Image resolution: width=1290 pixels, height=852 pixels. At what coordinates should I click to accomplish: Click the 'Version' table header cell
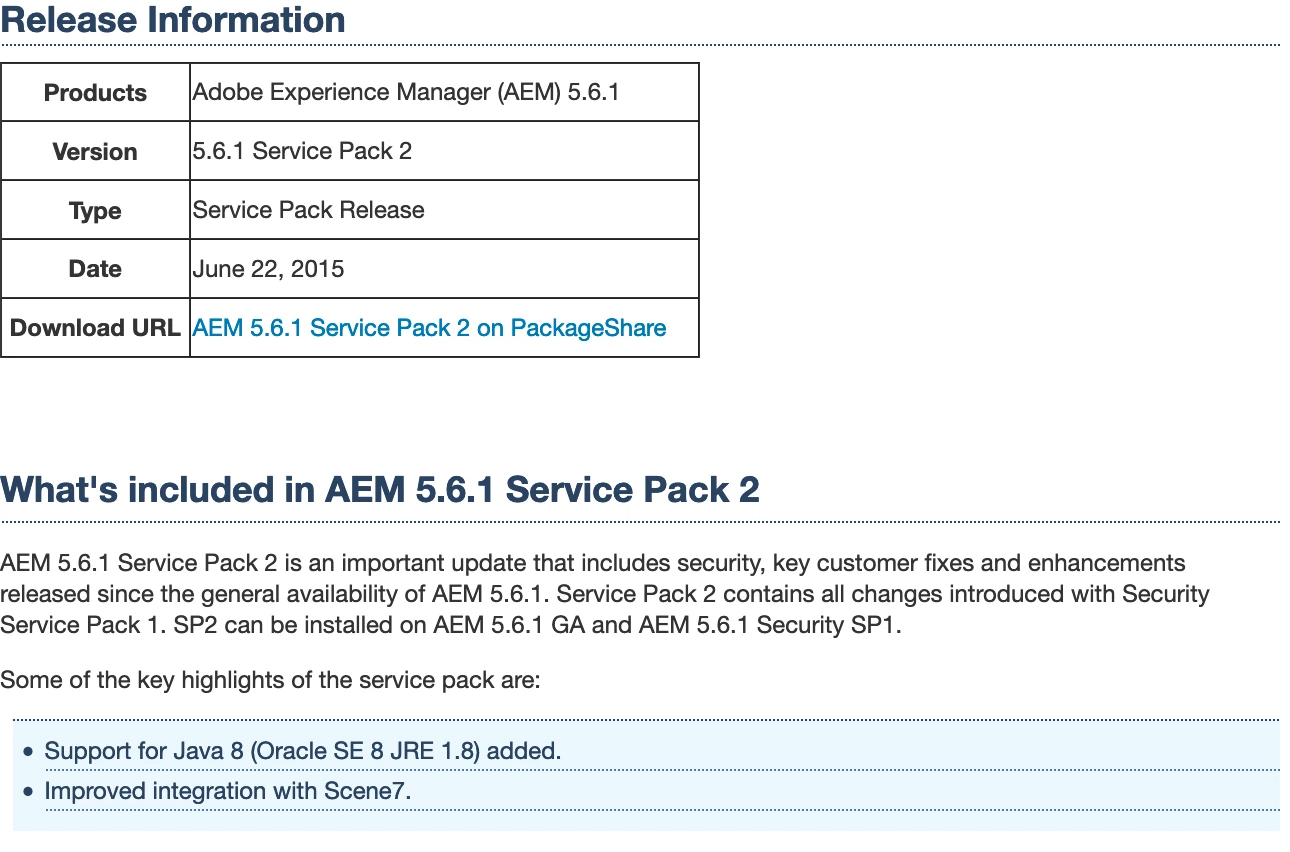(x=96, y=152)
